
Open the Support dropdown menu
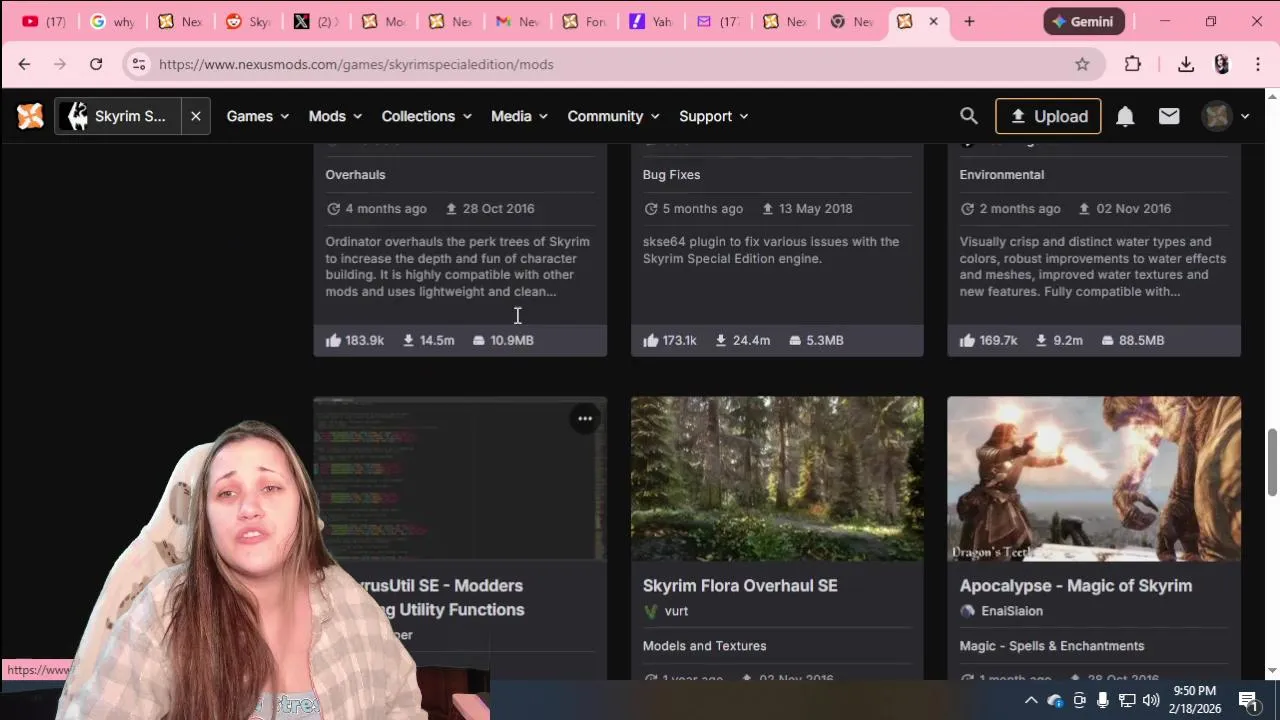[714, 116]
